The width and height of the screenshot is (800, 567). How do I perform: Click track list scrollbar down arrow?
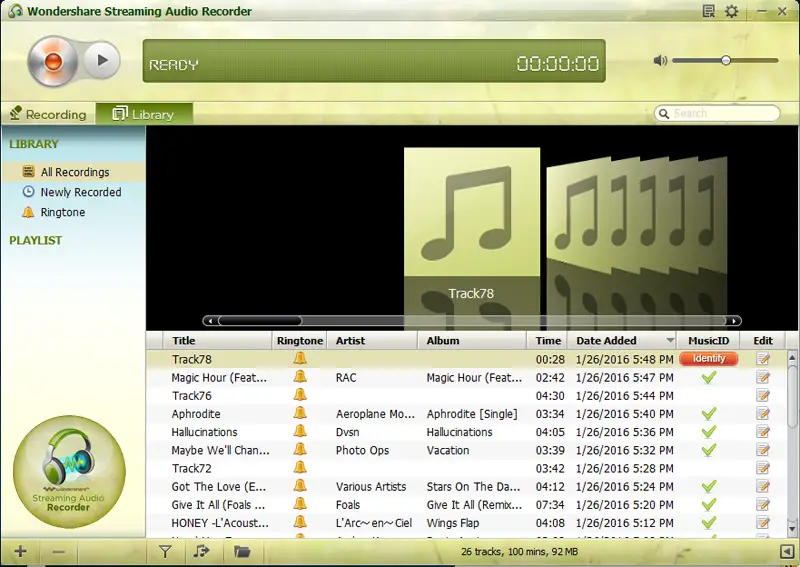click(792, 528)
